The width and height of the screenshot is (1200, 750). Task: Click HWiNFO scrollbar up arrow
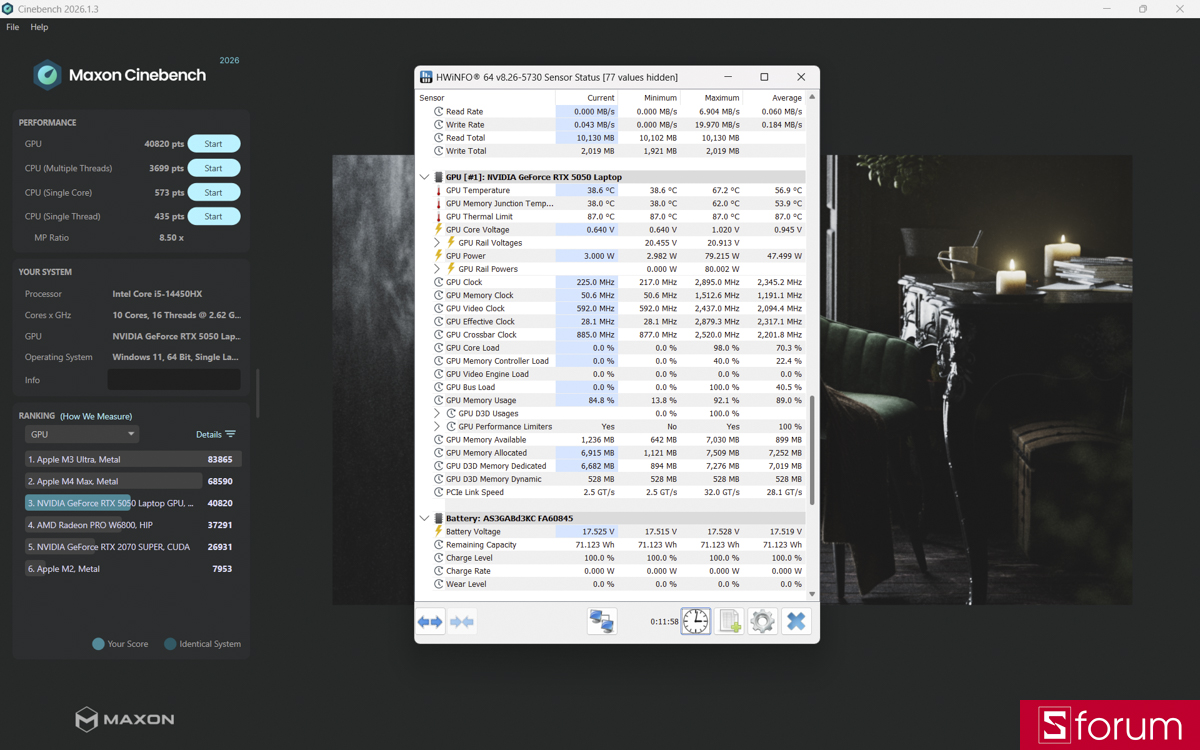pos(812,97)
